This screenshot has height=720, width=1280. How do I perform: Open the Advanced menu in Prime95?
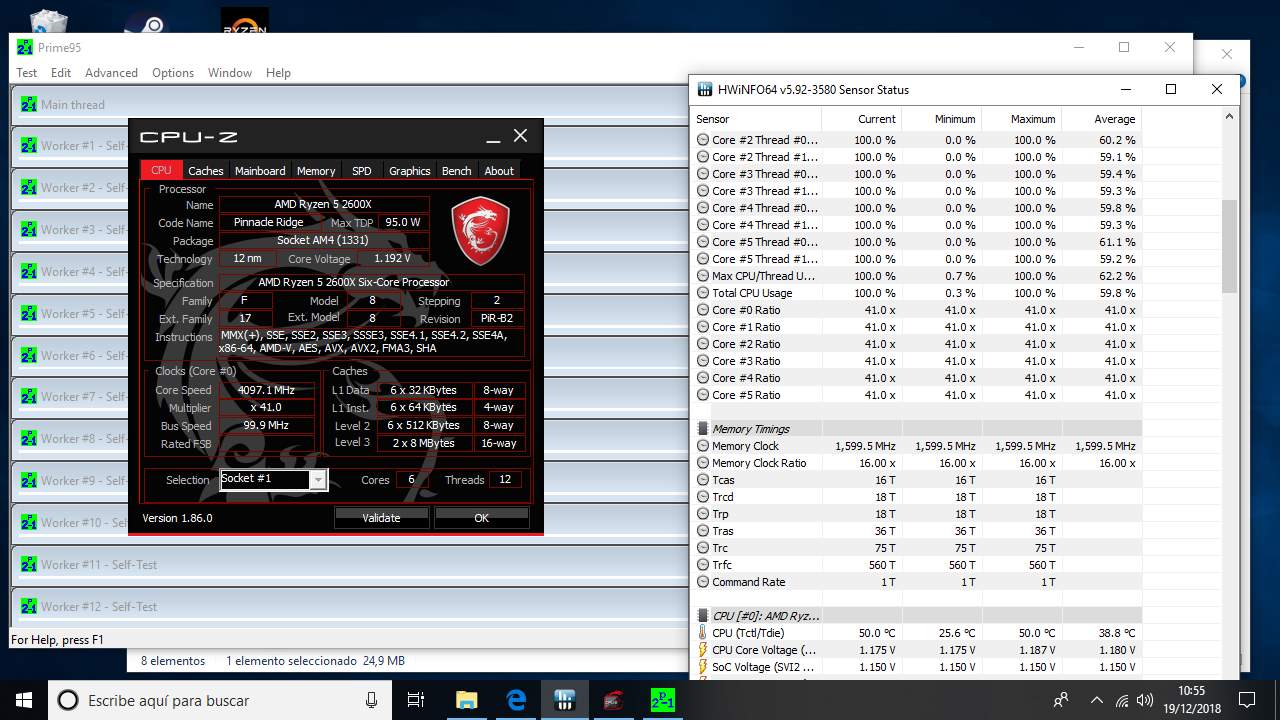pos(111,73)
